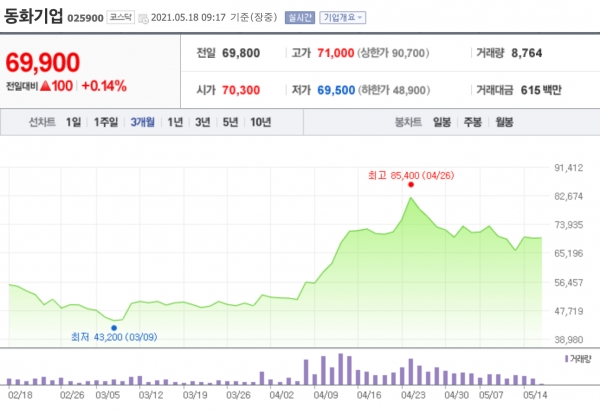Click the 코스닥 market badge
The height and width of the screenshot is (414, 600).
click(x=121, y=17)
